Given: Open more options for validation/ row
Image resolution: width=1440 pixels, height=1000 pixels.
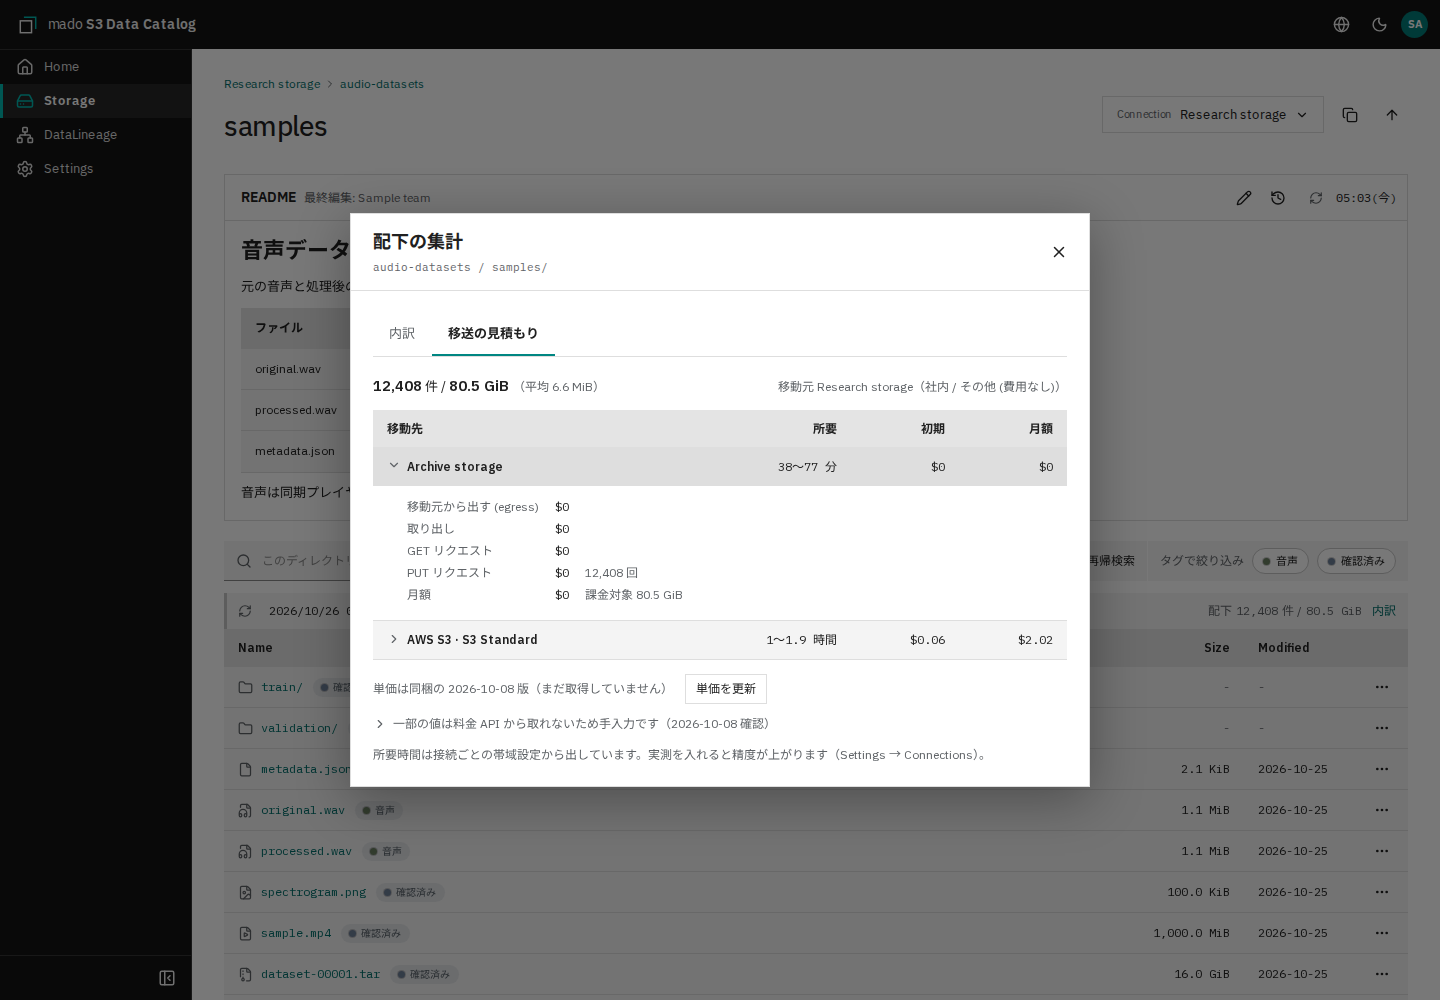Looking at the screenshot, I should click(x=1382, y=729).
